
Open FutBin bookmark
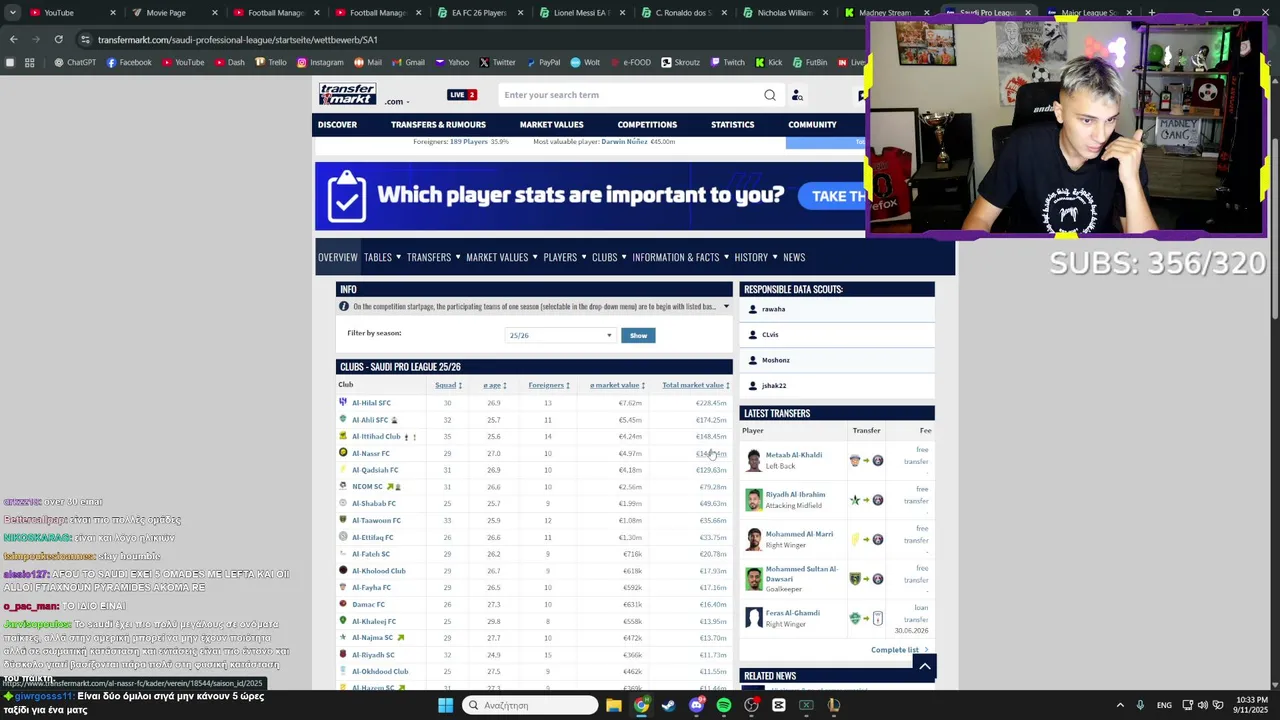[810, 62]
